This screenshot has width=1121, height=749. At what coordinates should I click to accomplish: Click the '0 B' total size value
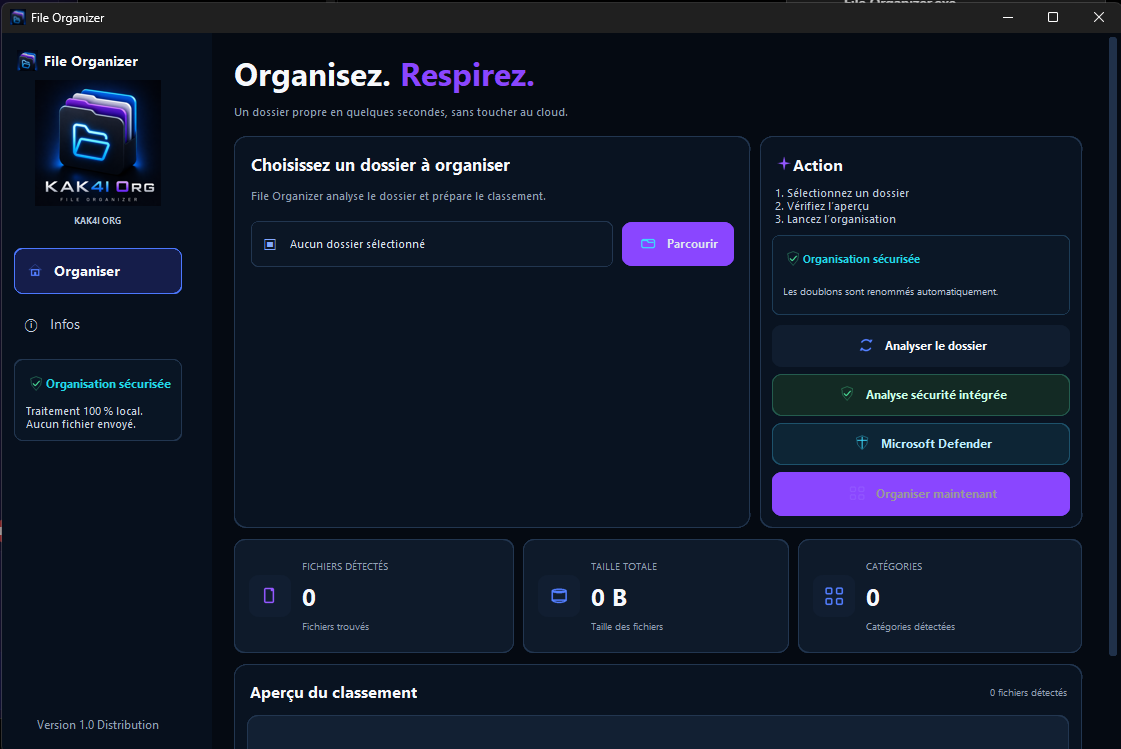[609, 597]
